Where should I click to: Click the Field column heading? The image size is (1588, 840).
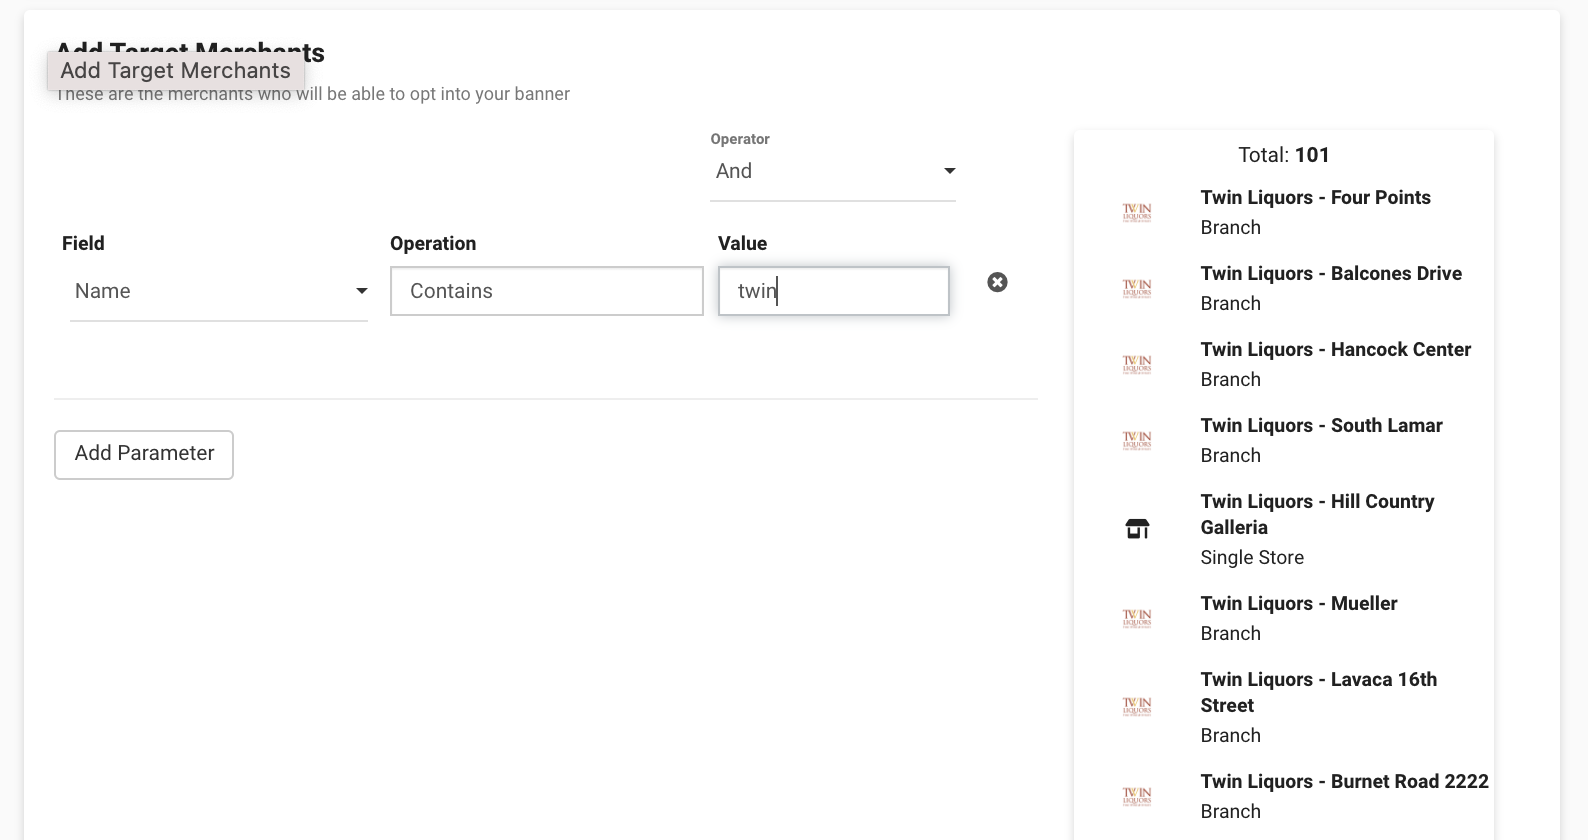tap(83, 244)
